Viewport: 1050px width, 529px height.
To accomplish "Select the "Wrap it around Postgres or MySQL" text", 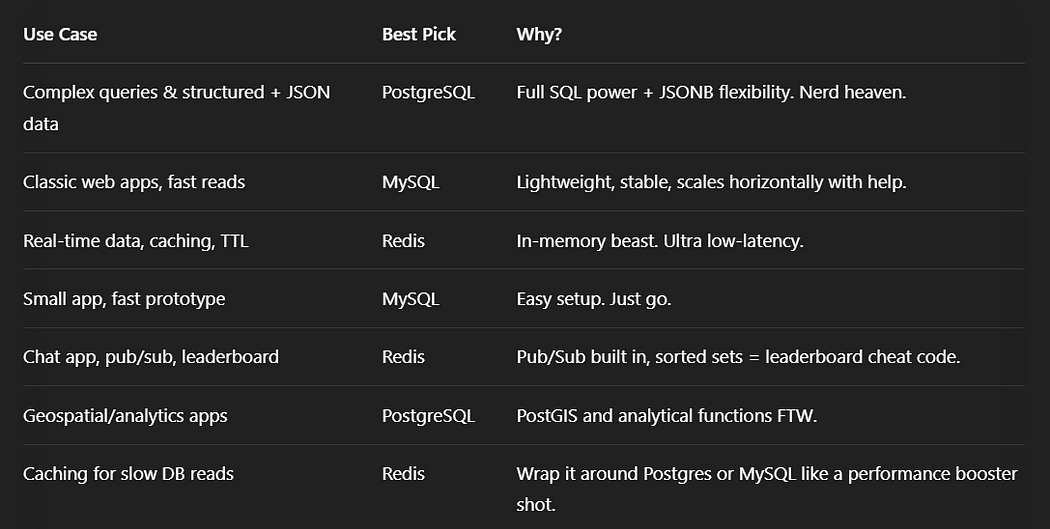I will pyautogui.click(x=656, y=474).
